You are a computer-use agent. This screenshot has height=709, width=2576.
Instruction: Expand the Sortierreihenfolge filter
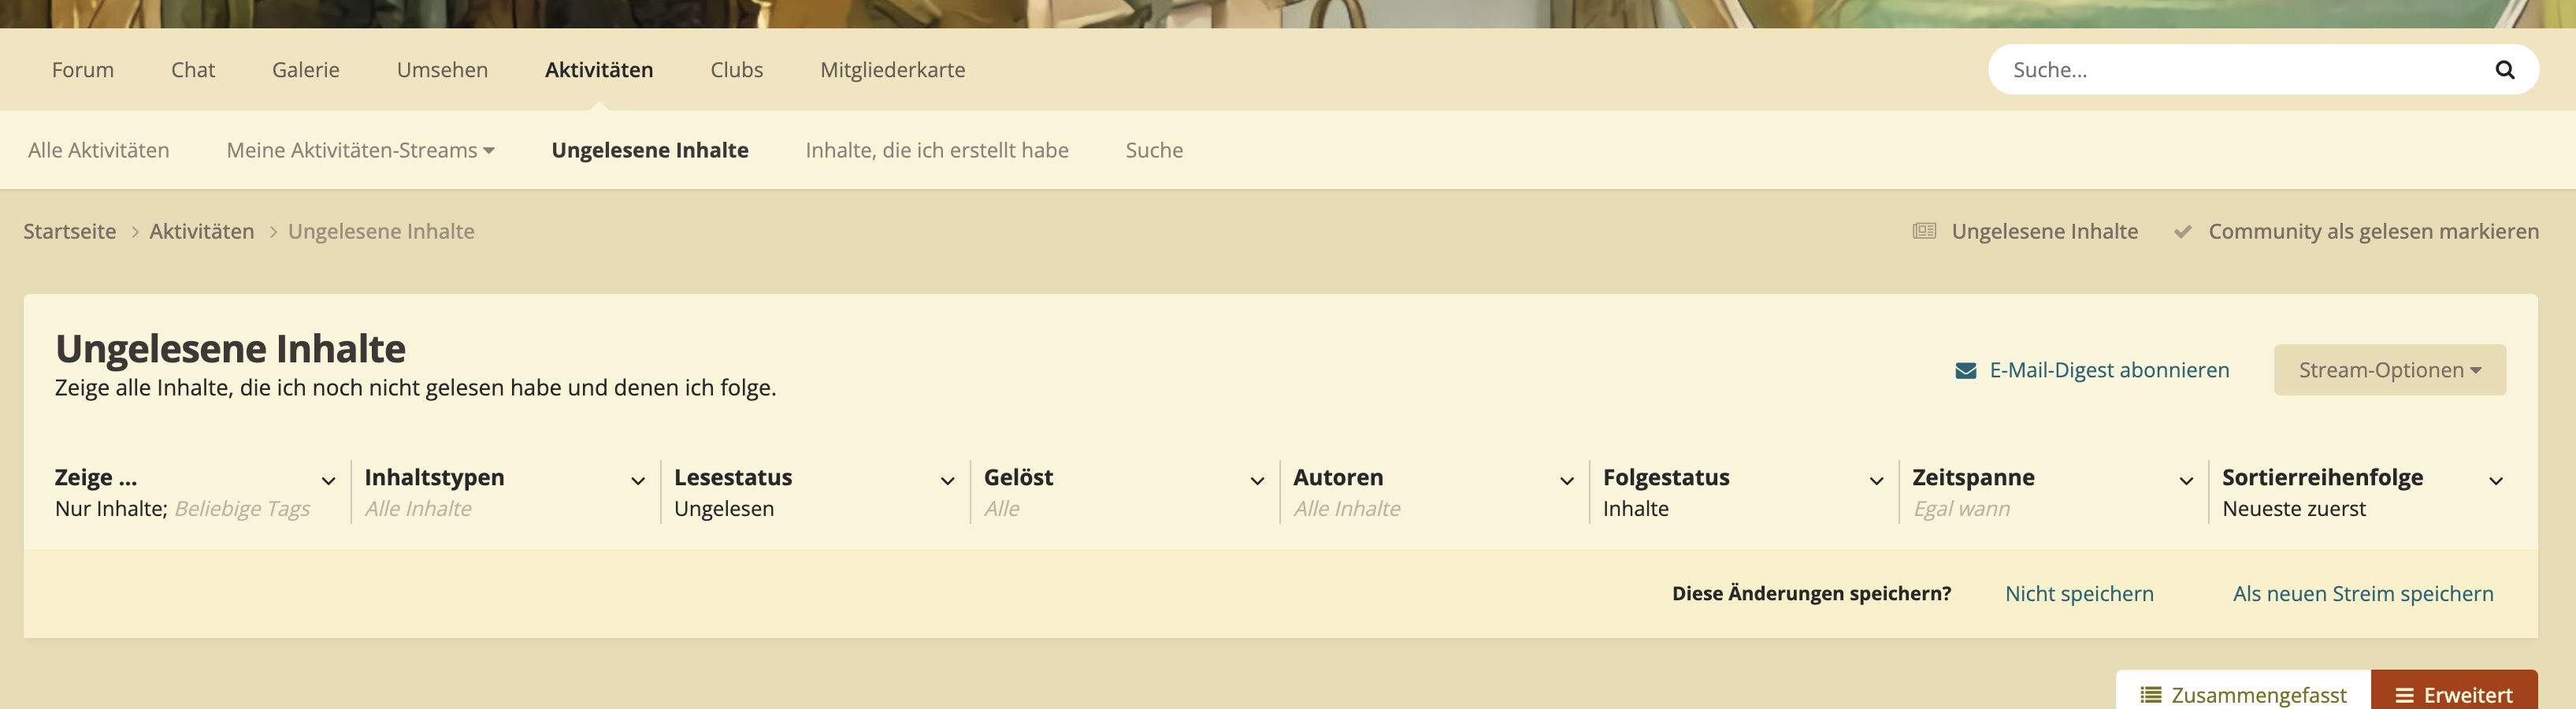(x=2362, y=492)
